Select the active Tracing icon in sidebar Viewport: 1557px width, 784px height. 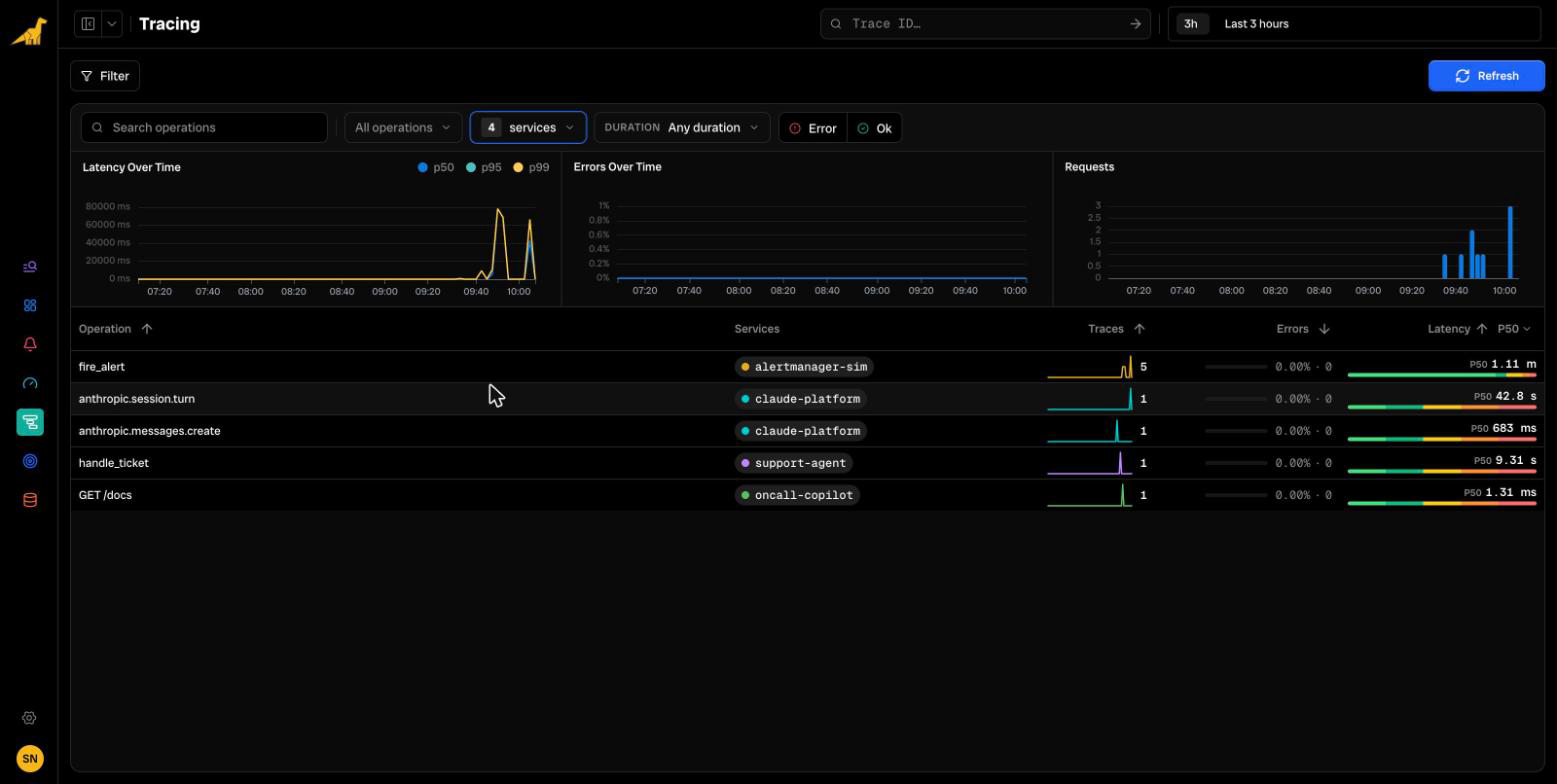coord(30,422)
